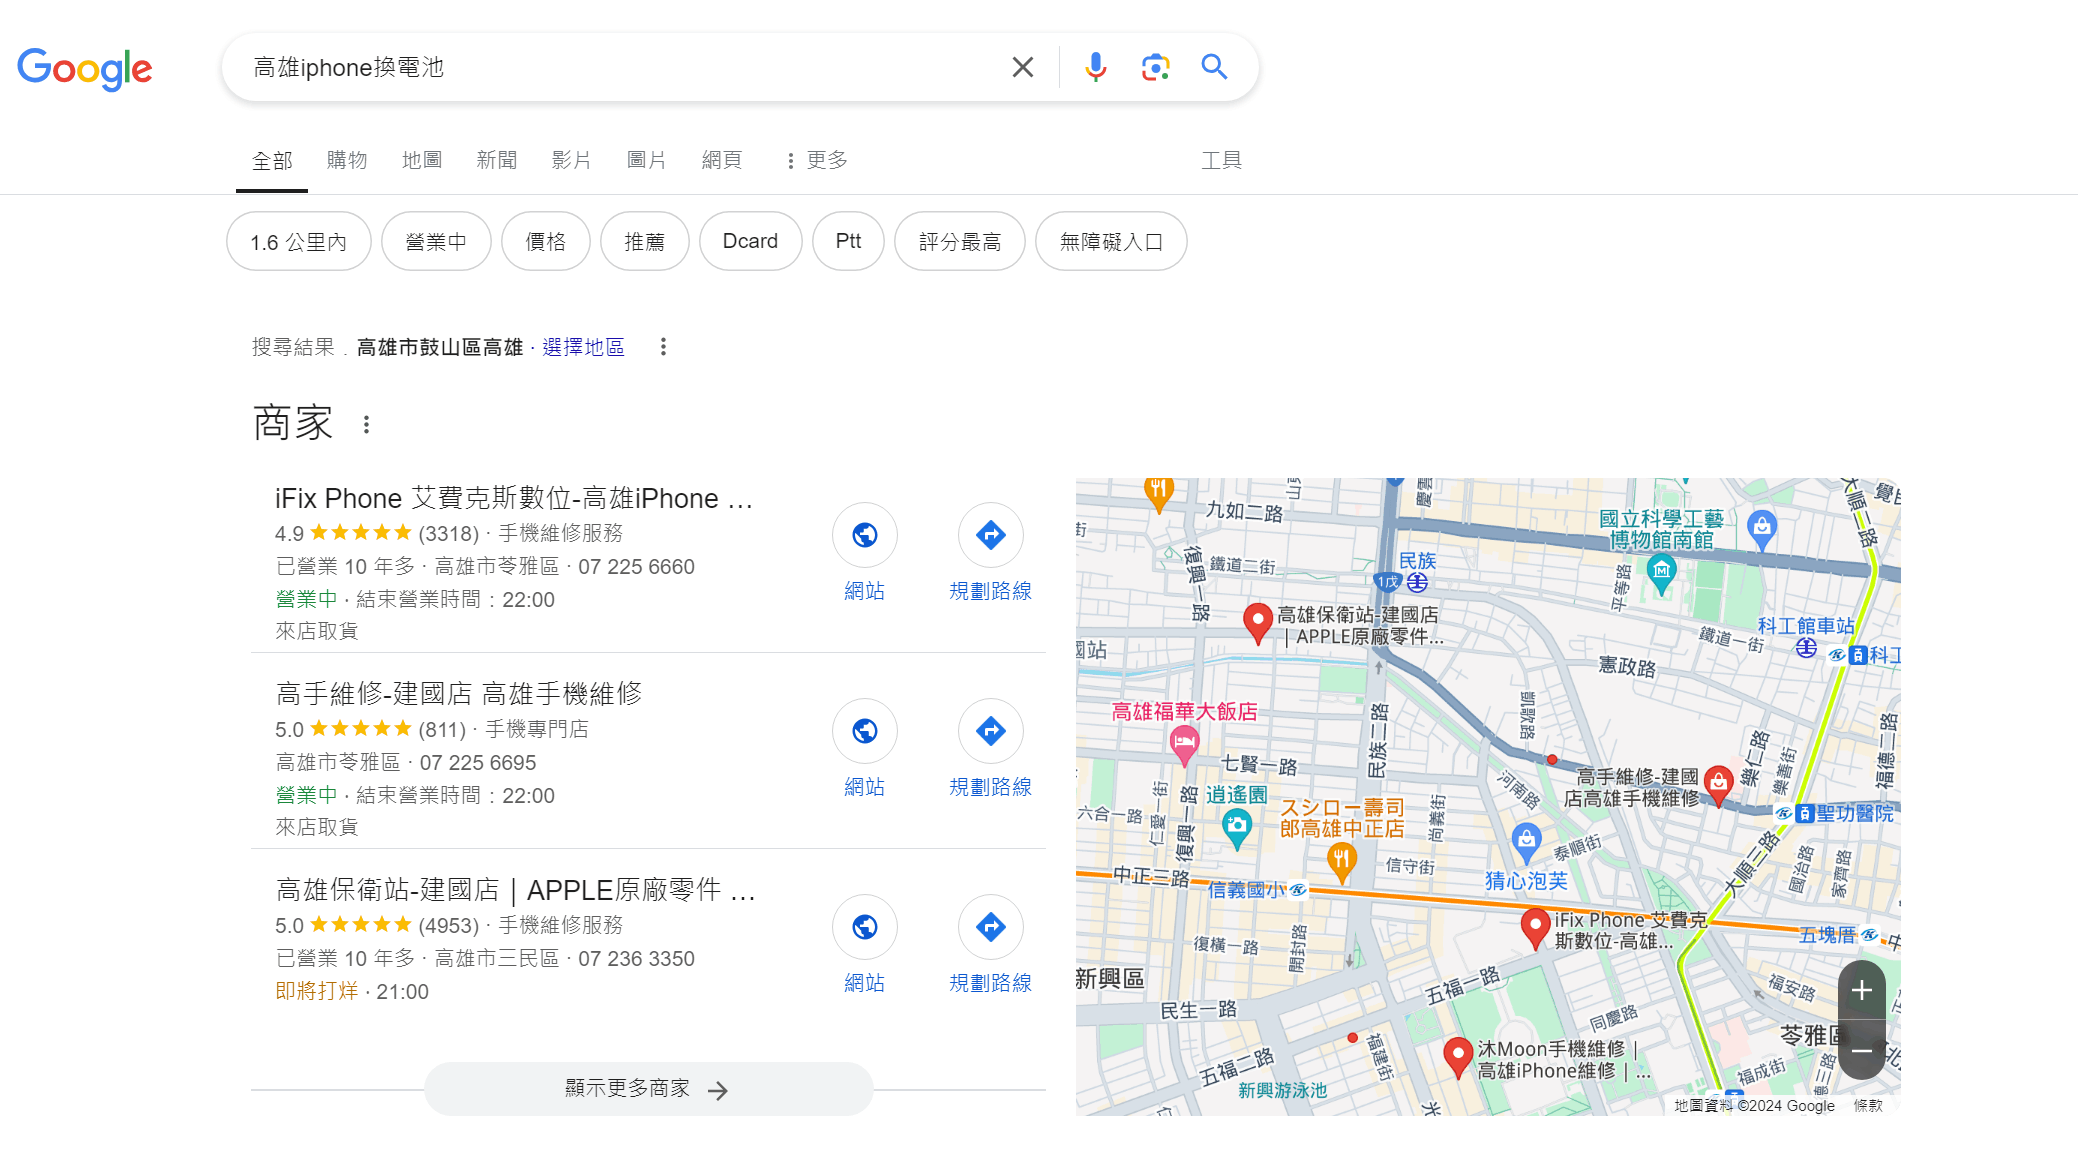Viewport: 2078px width, 1149px height.
Task: Click directions icon for 高手維修-建國店
Action: (990, 731)
